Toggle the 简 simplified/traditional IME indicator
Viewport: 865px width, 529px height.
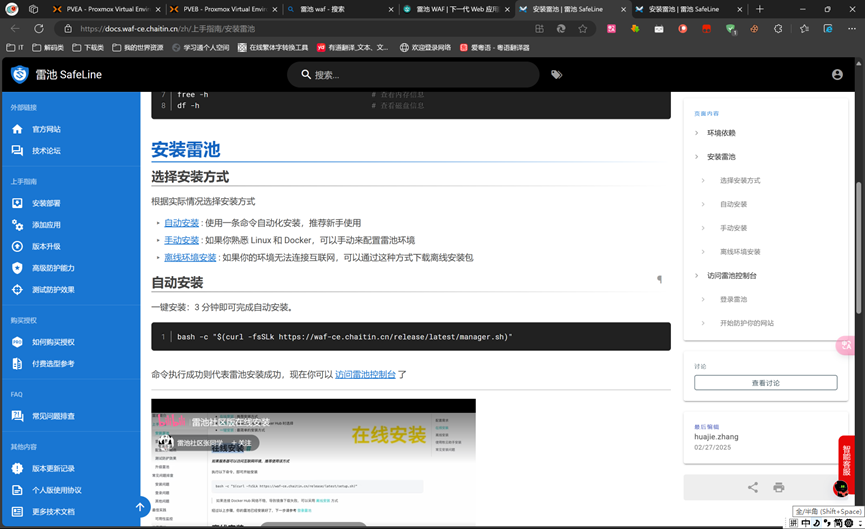point(838,523)
